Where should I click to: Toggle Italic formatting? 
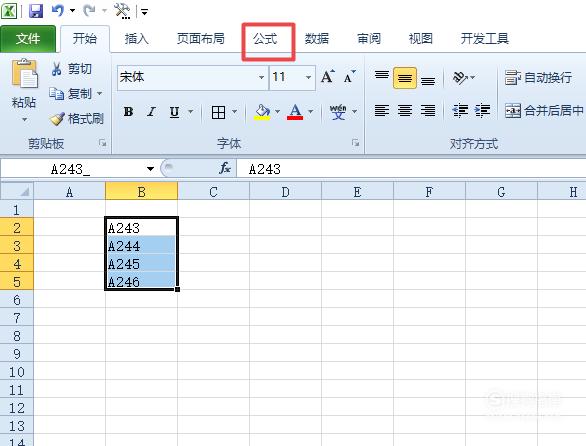click(151, 112)
